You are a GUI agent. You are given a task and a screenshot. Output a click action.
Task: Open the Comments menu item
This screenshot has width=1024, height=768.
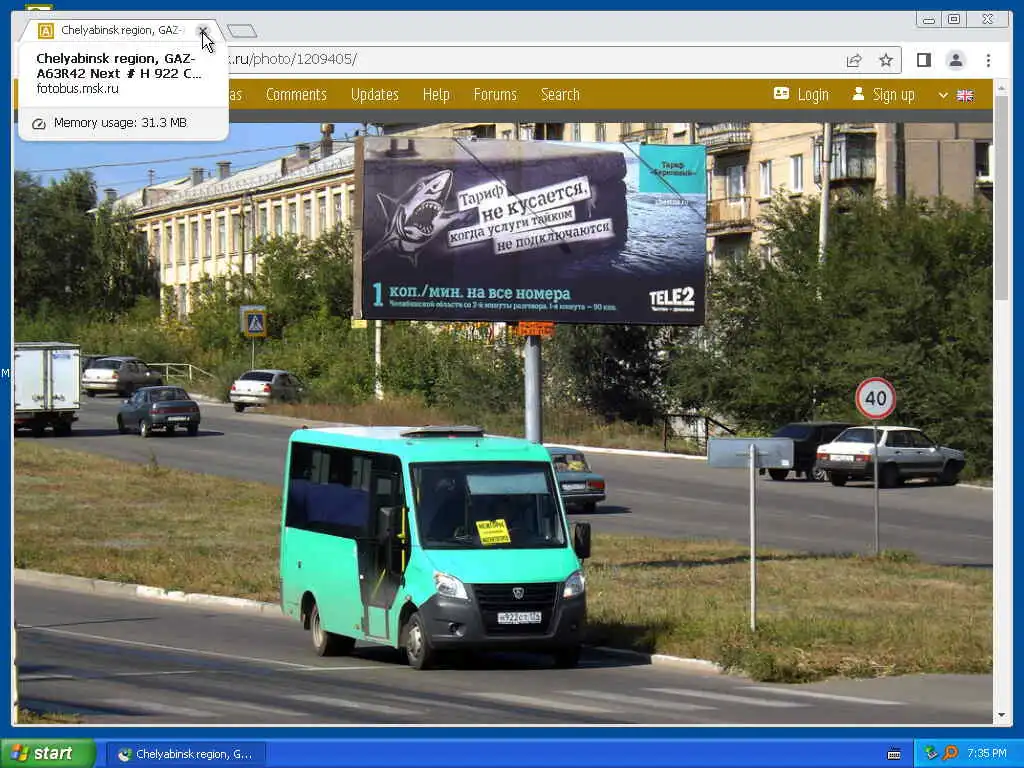tap(296, 95)
